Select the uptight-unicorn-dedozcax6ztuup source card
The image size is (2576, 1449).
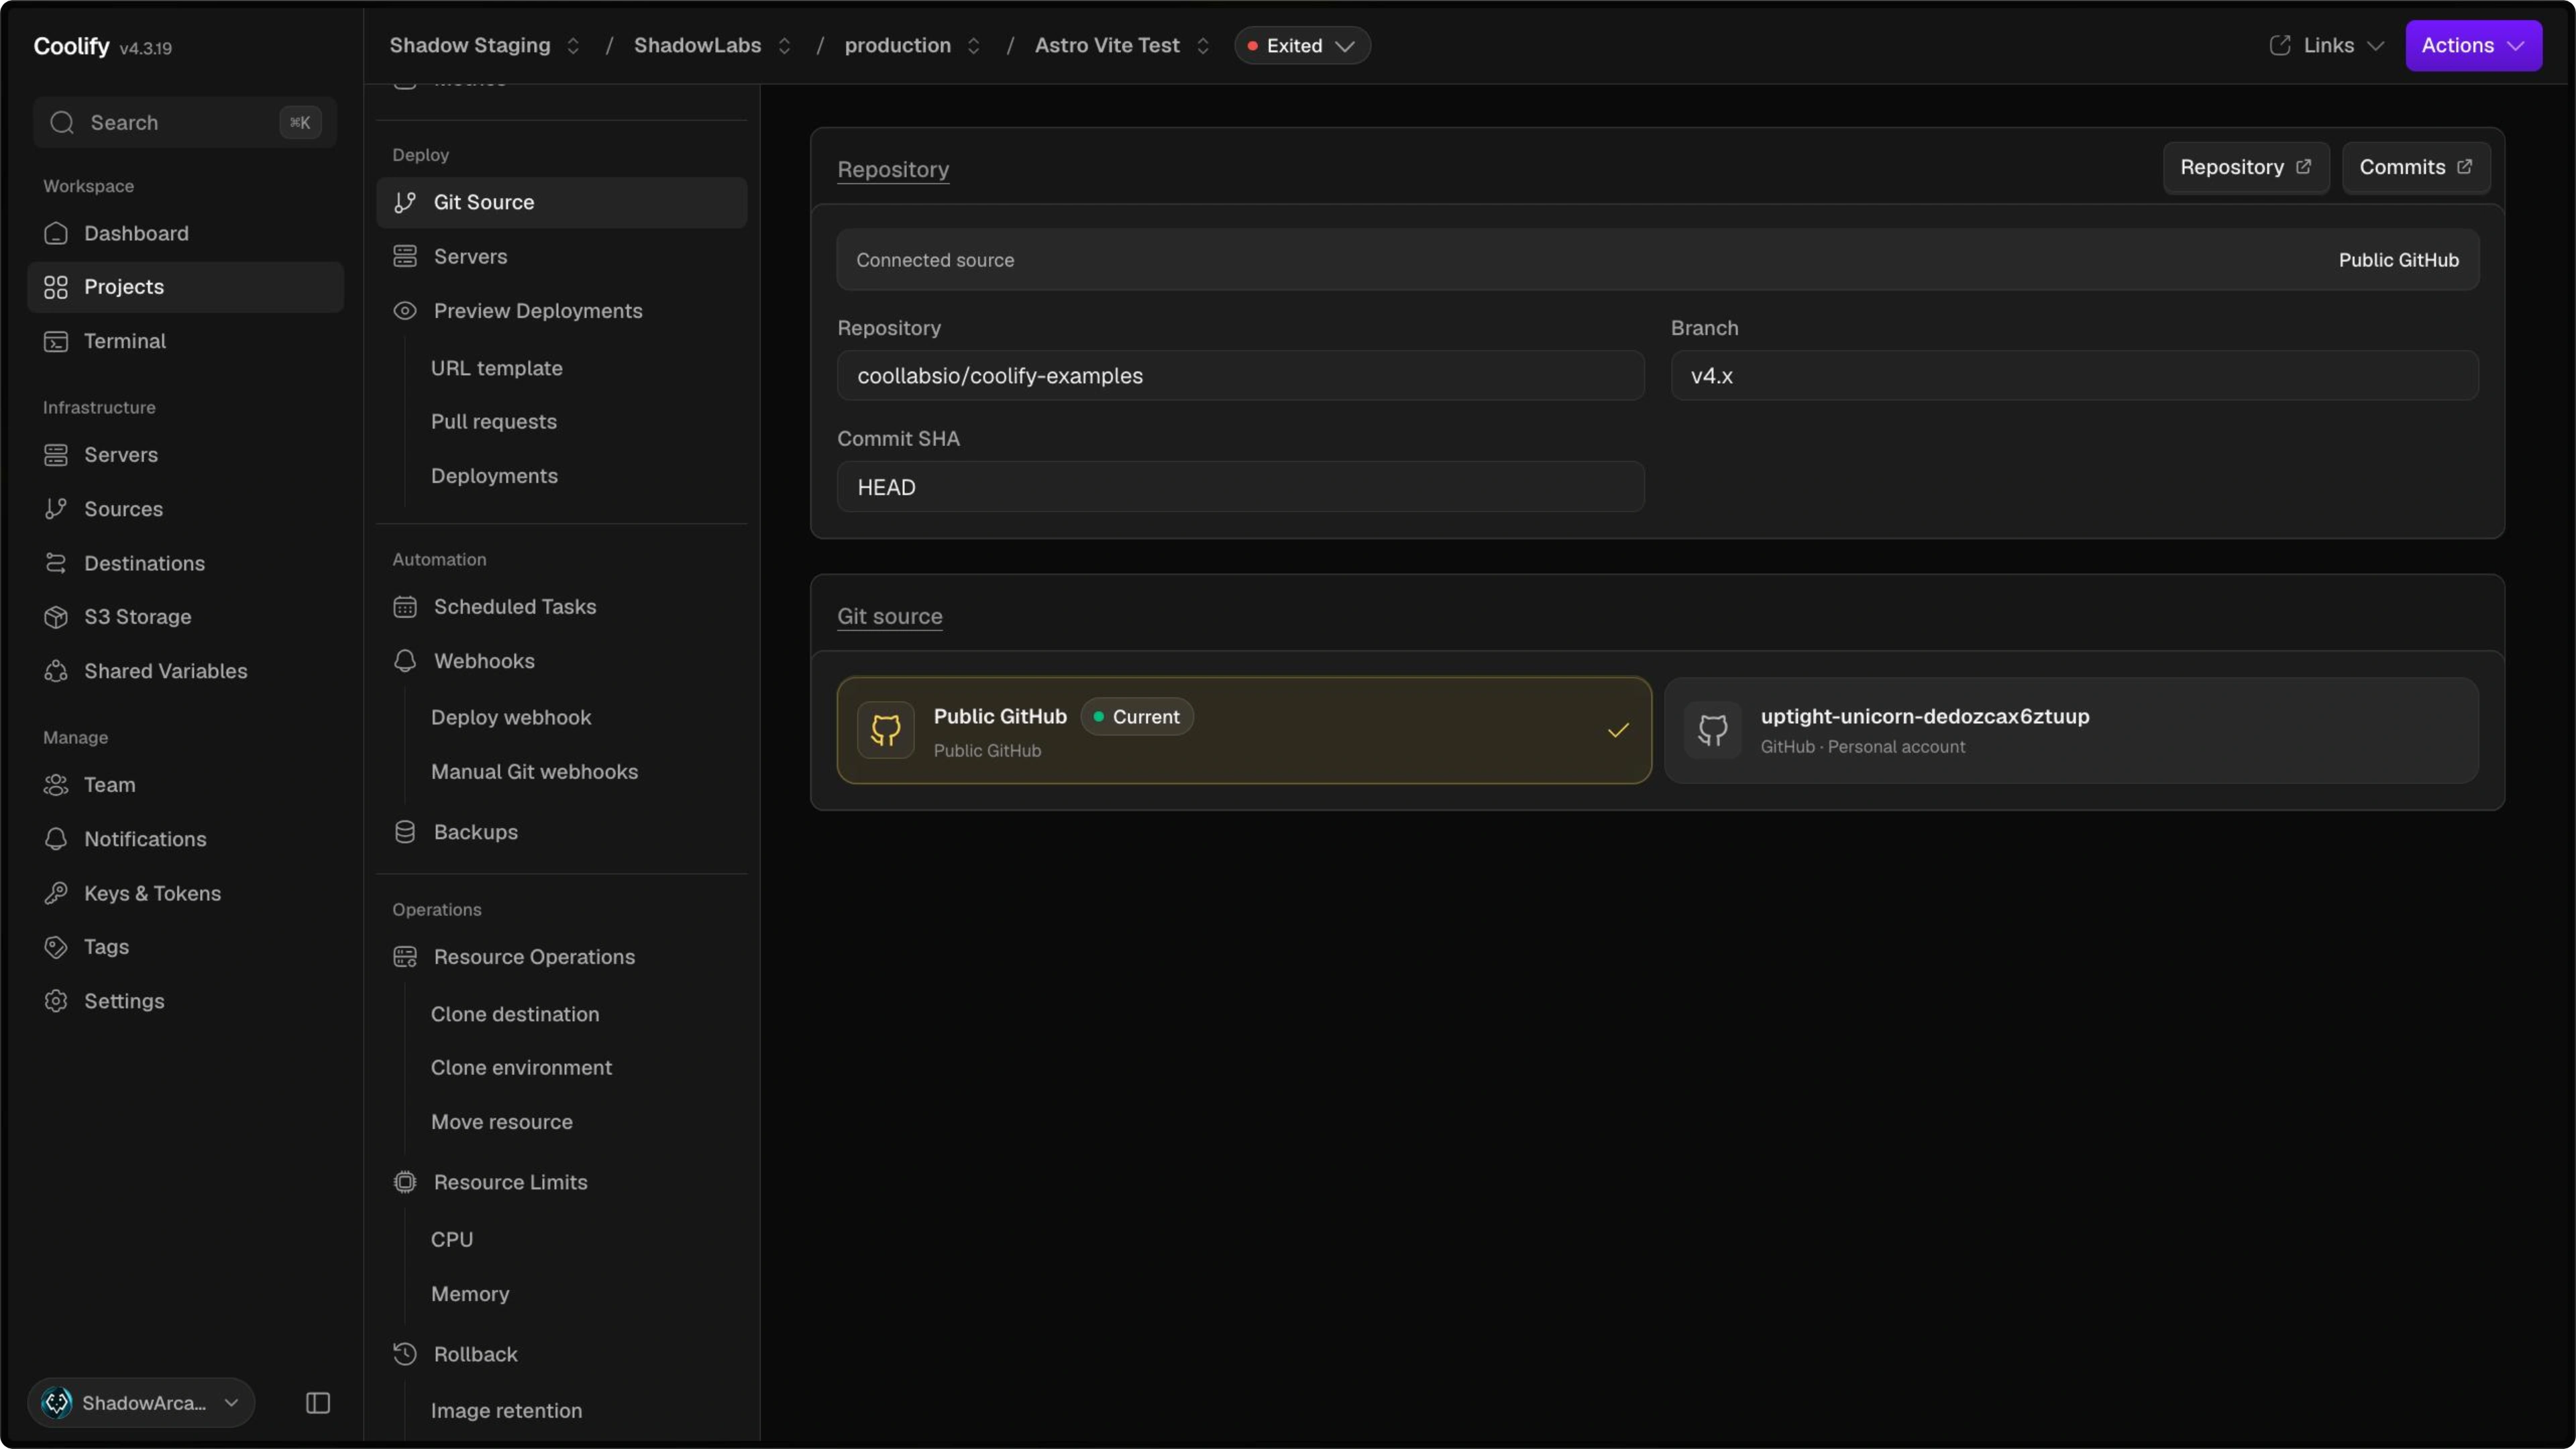click(x=2072, y=730)
